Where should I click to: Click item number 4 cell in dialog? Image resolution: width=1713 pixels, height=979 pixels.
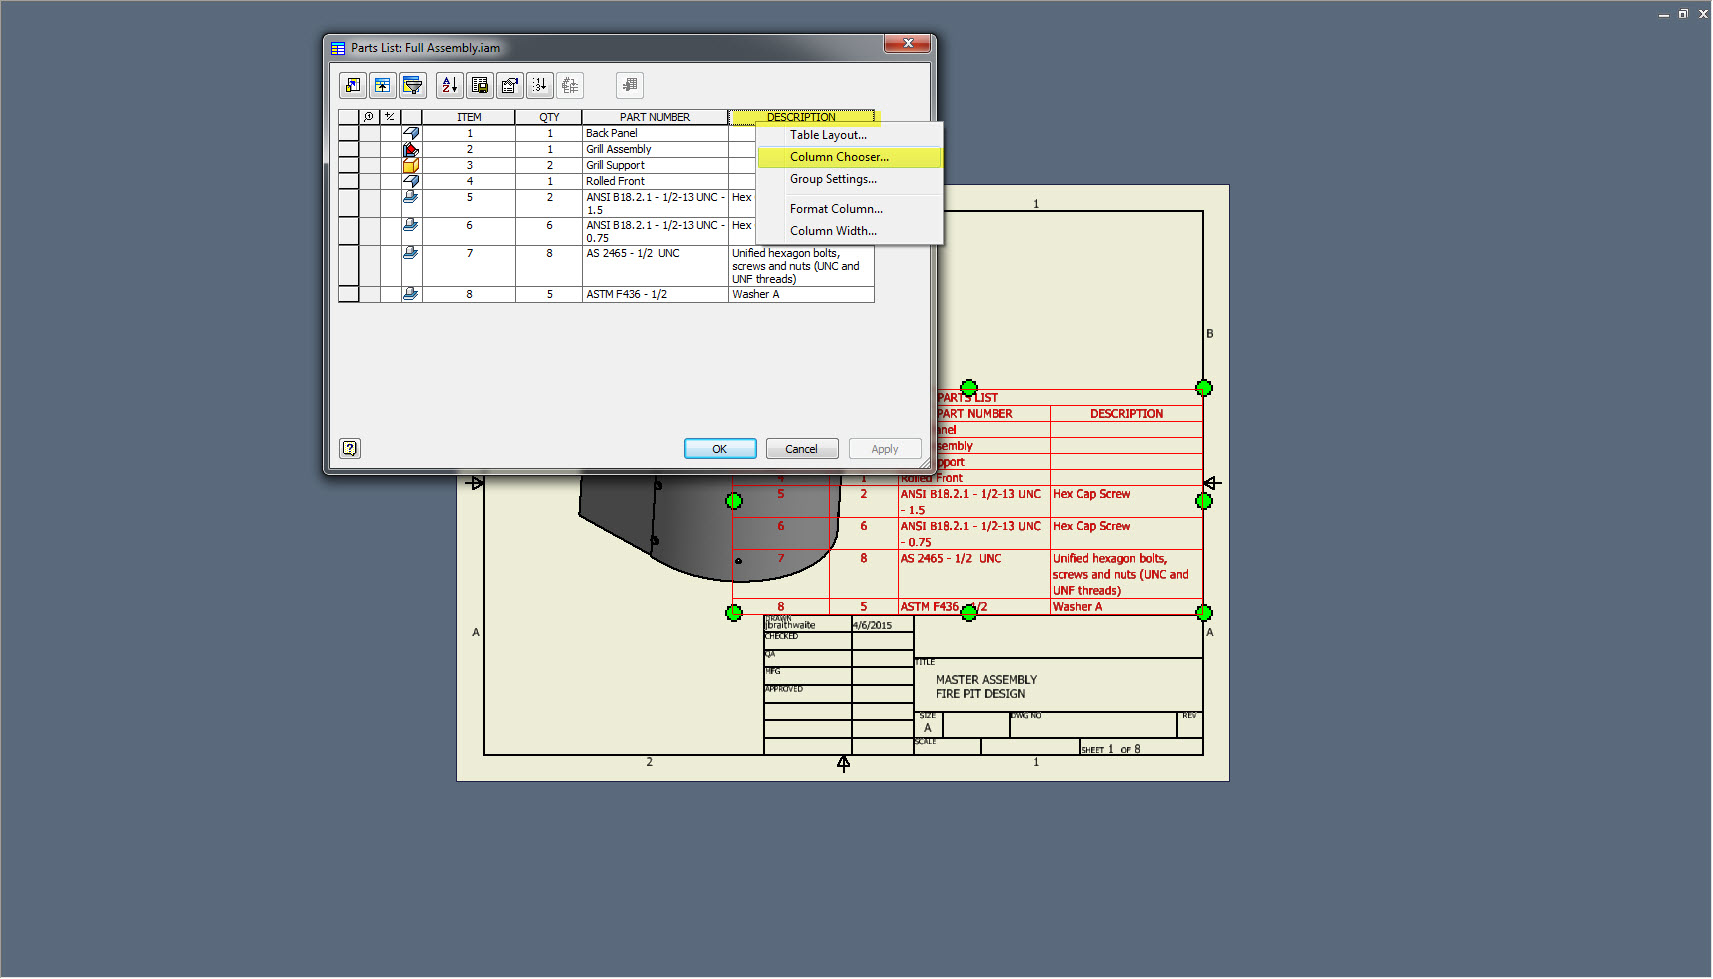coord(469,181)
